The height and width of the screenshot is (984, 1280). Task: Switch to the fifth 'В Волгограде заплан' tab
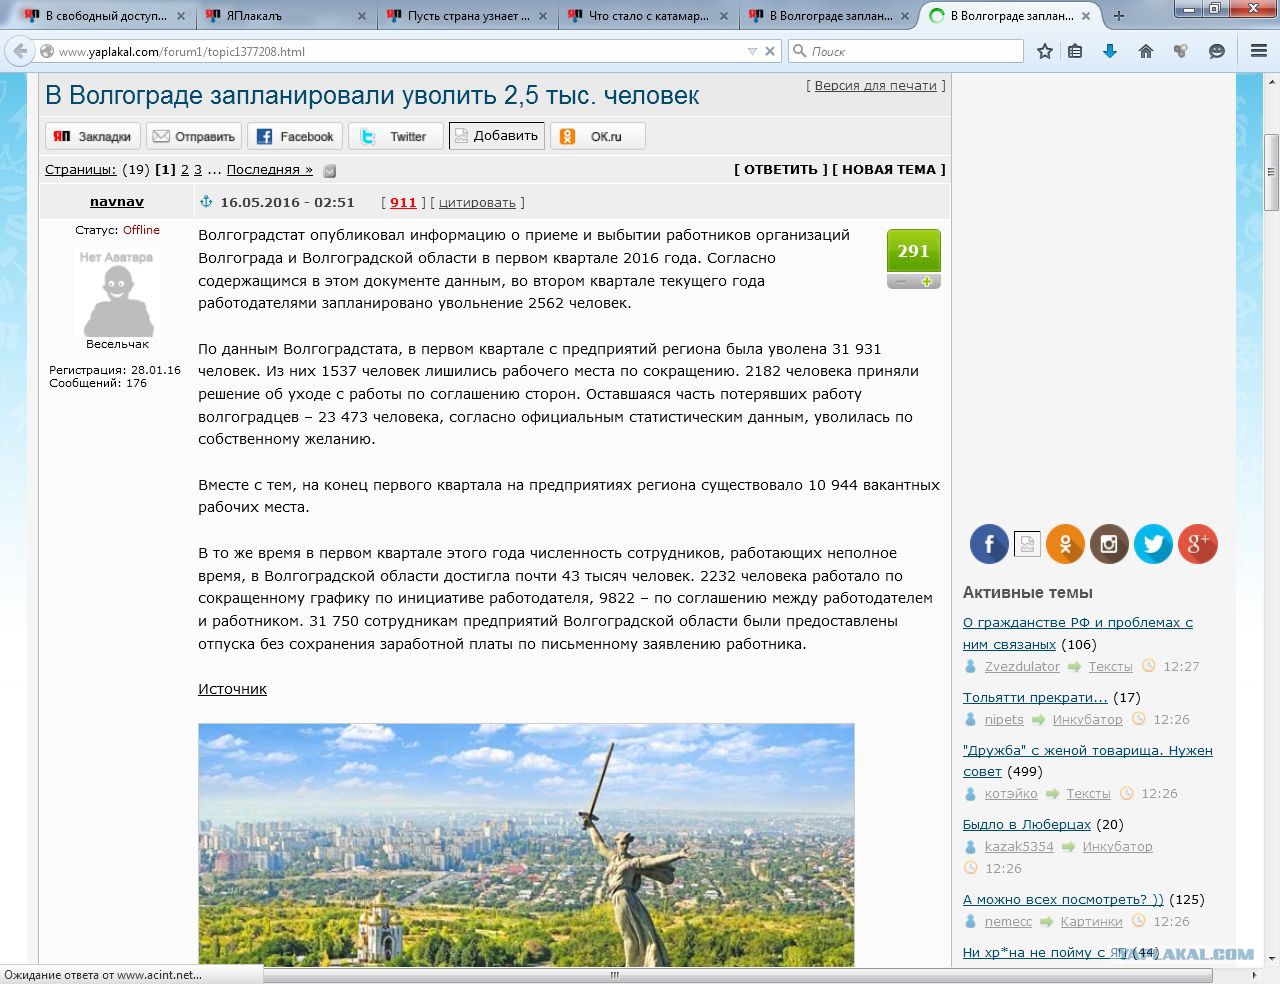click(x=828, y=16)
